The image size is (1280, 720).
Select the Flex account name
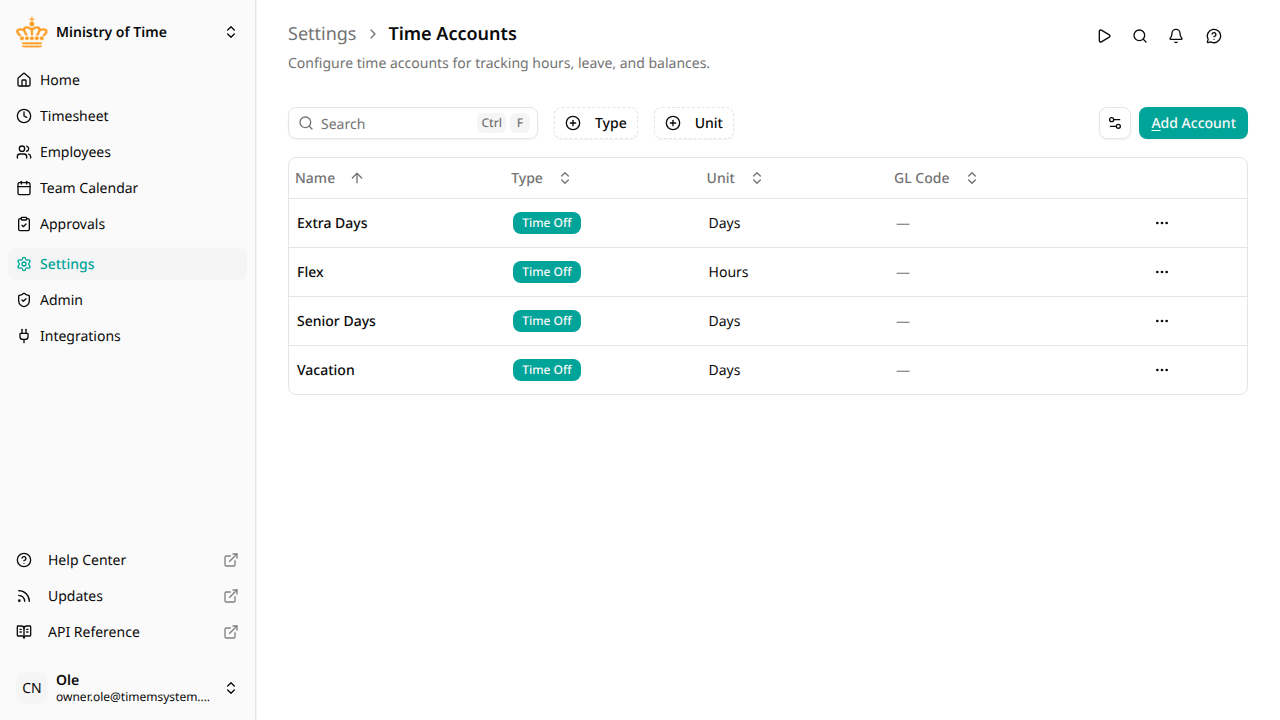click(310, 272)
